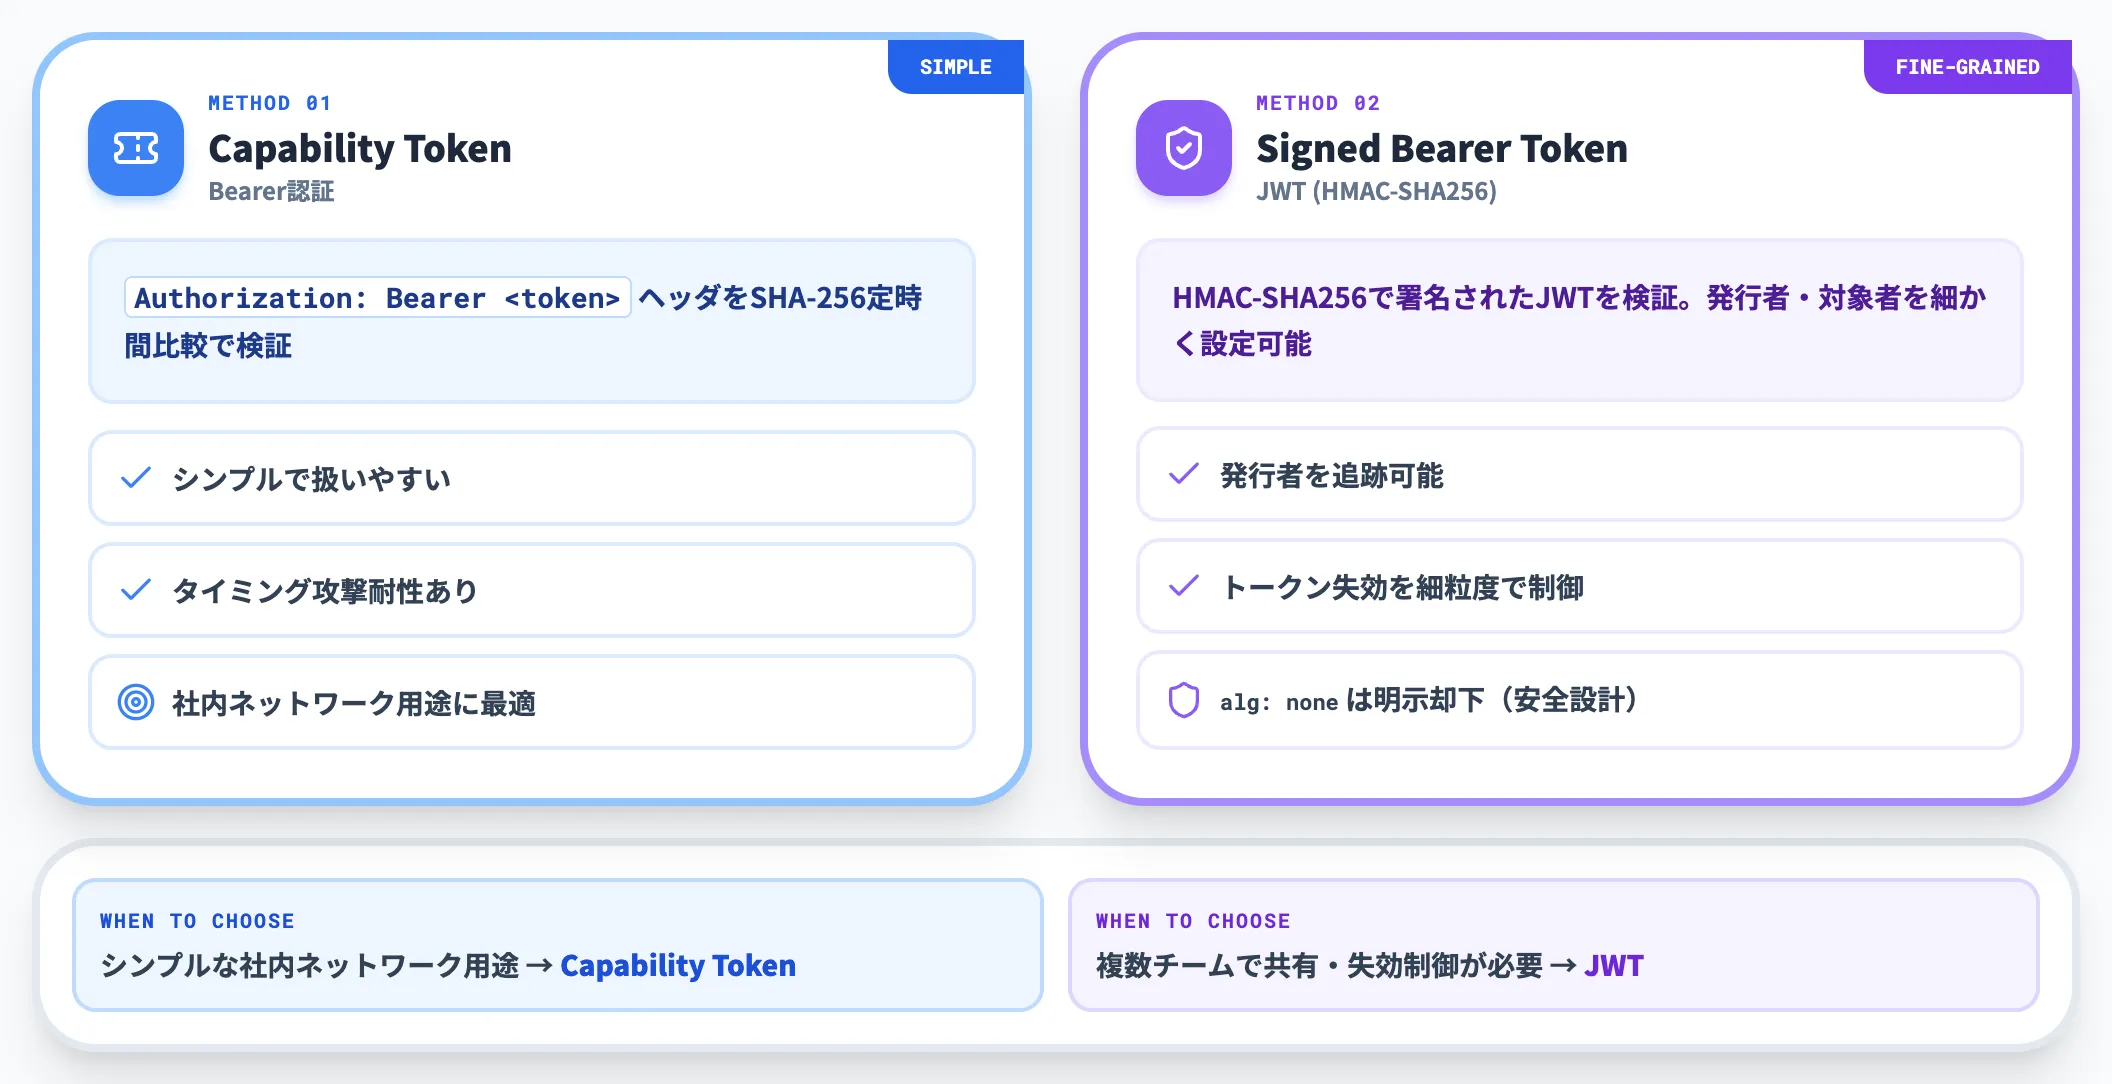The height and width of the screenshot is (1084, 2112).
Task: Click the checkmark beside 発行者を追跡可能
Action: (x=1184, y=474)
